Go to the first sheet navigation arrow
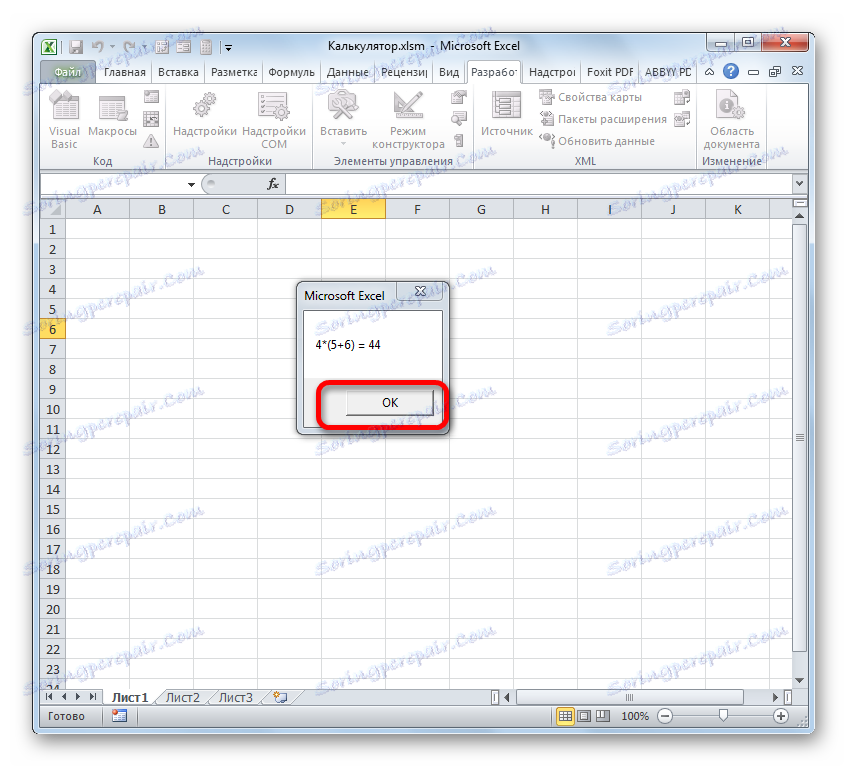848x767 pixels. coord(50,697)
